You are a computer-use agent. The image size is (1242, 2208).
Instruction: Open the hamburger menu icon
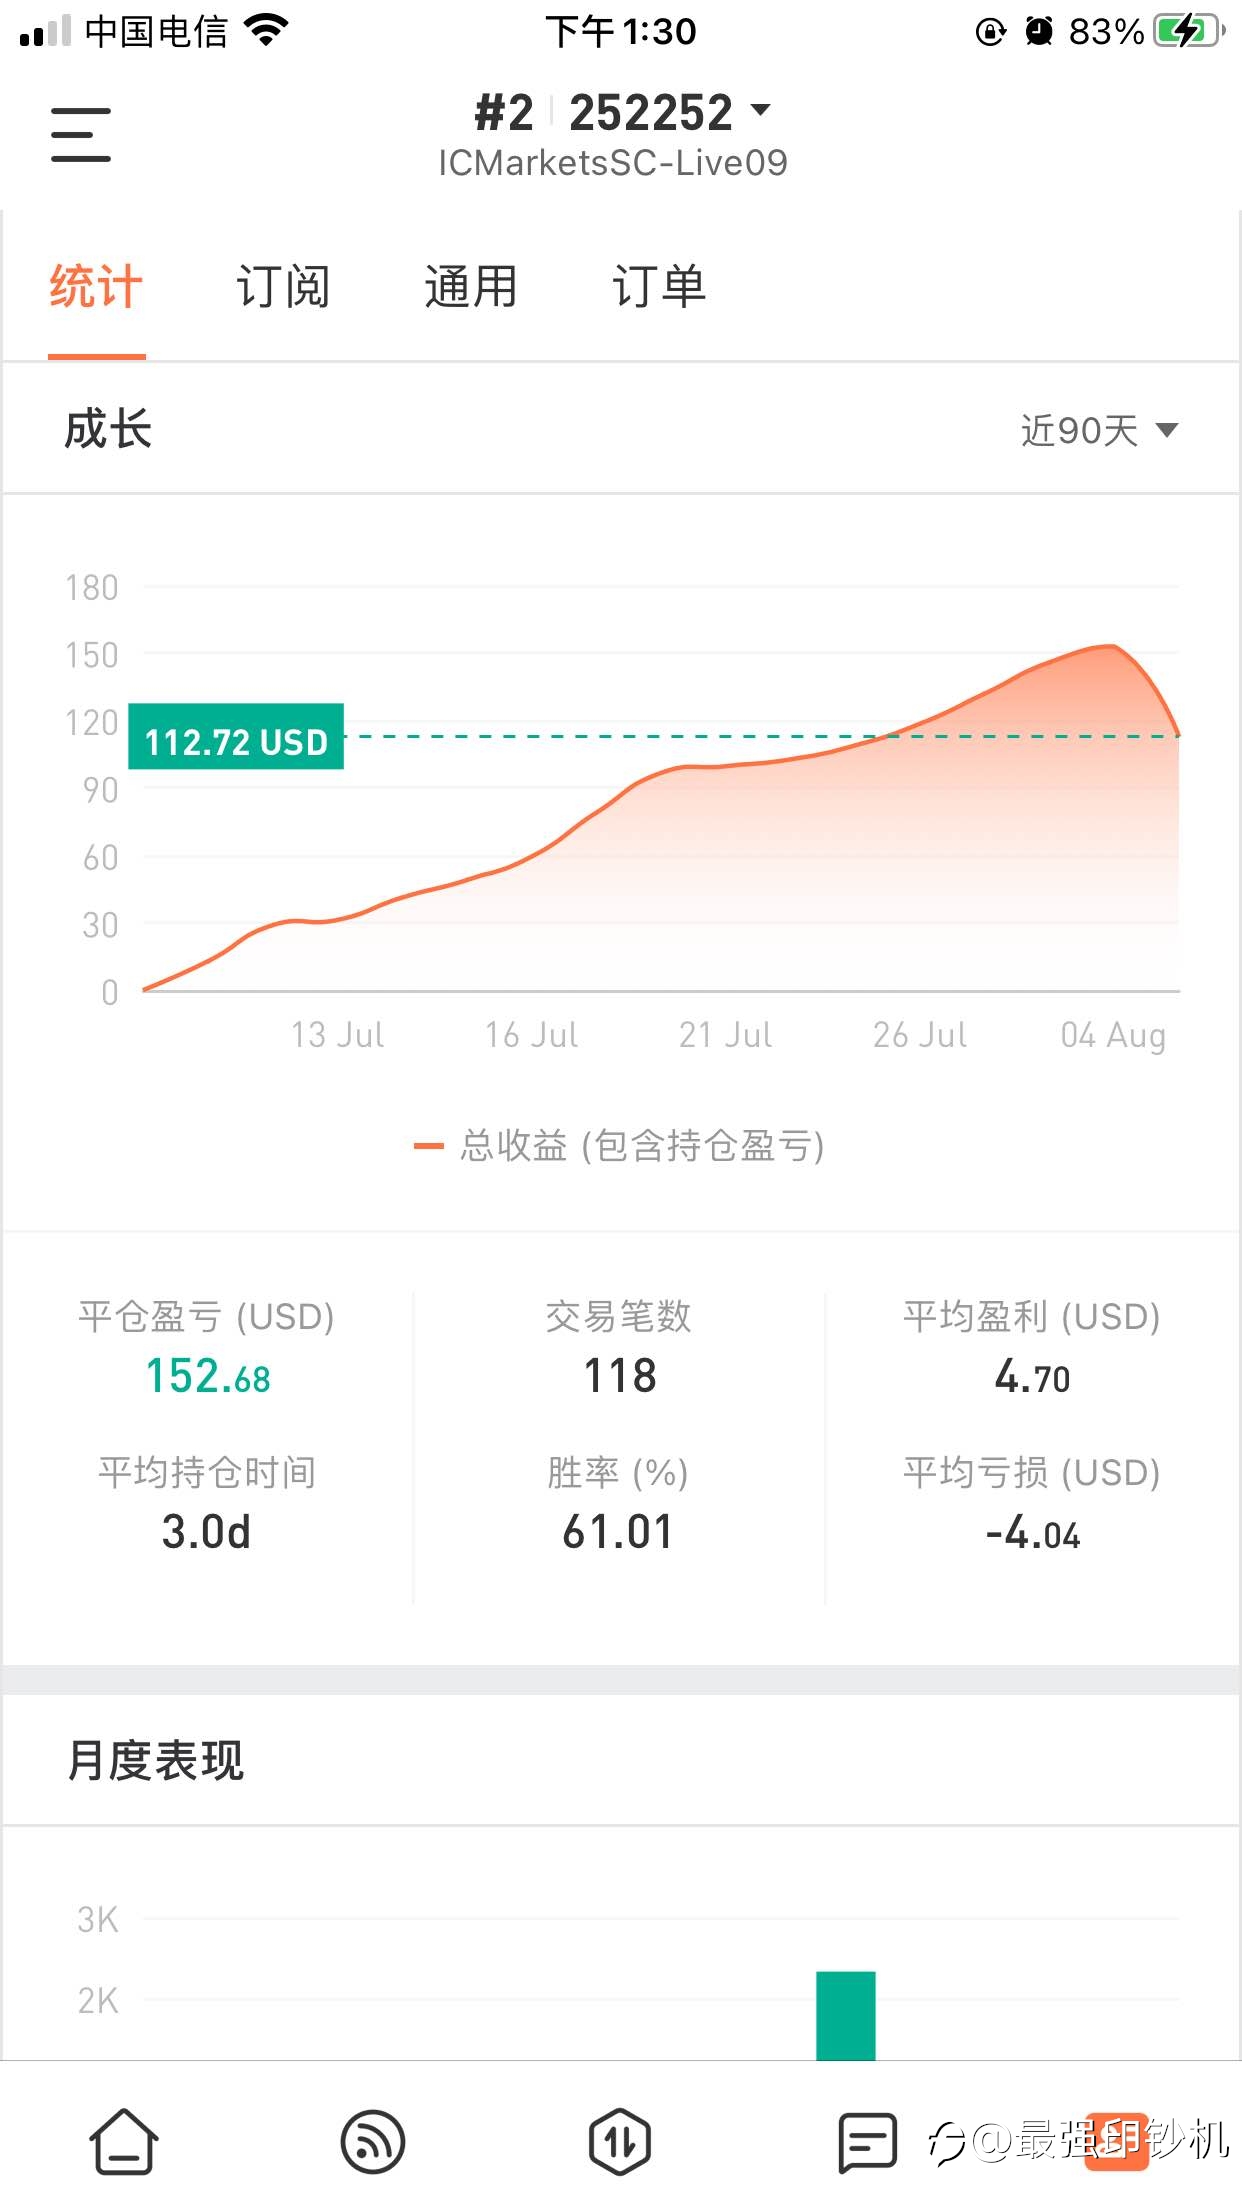coord(81,134)
